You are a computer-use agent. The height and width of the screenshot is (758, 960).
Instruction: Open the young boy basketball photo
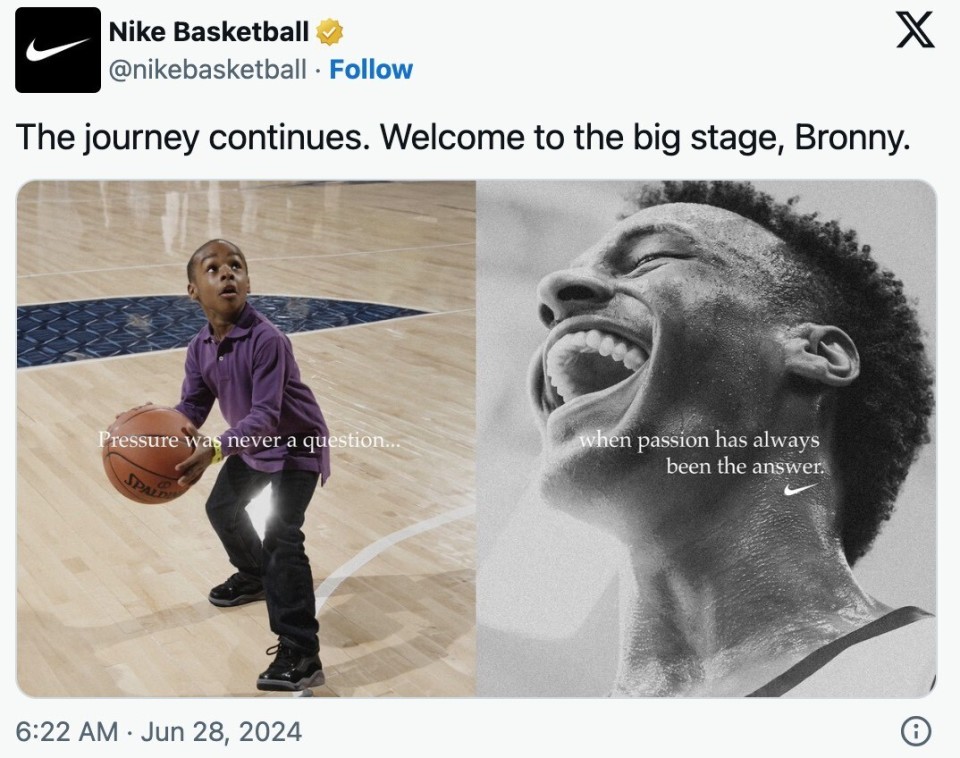pos(246,438)
